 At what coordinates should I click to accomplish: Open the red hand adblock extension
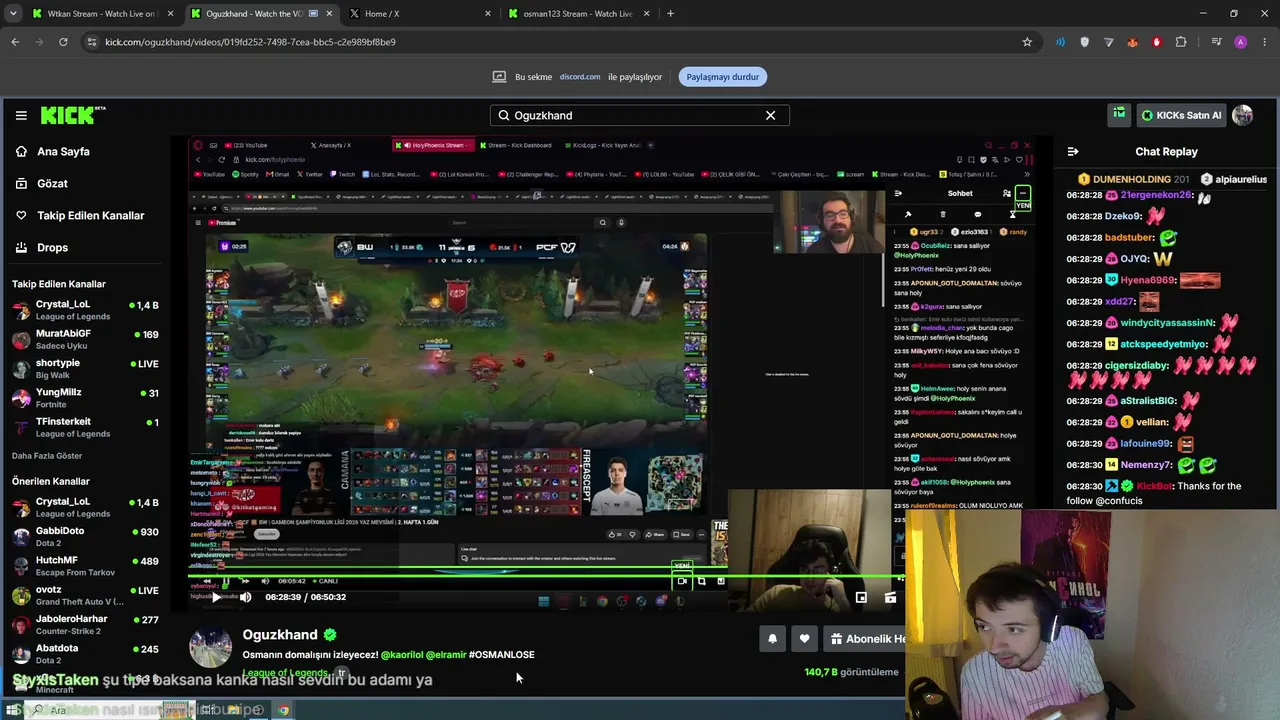[1157, 42]
